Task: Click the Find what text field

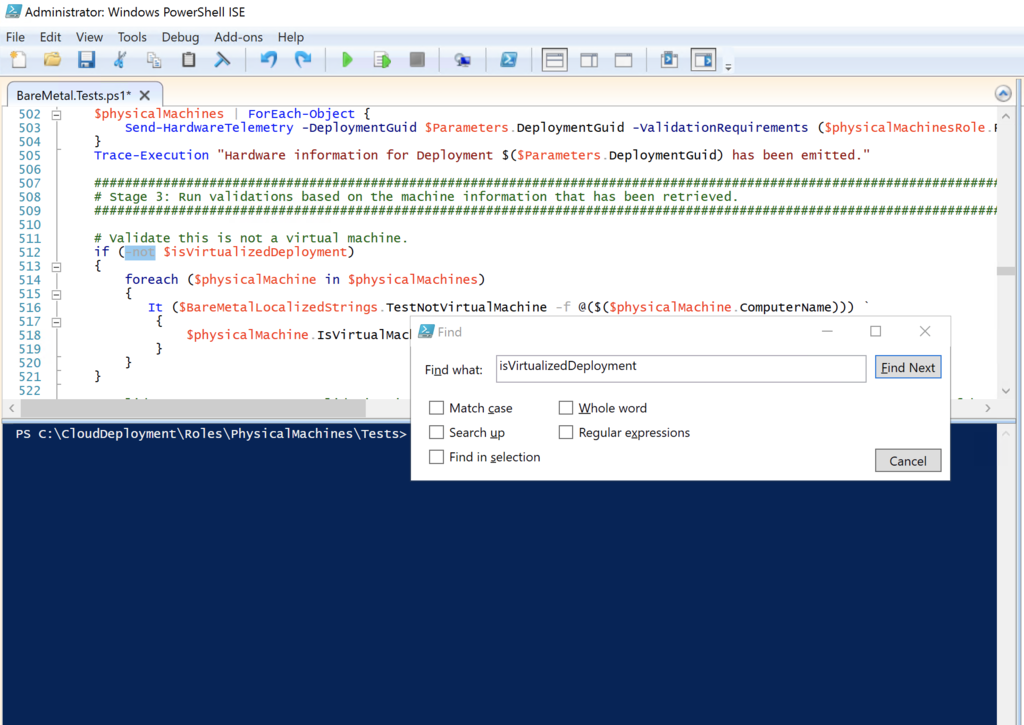Action: (x=680, y=367)
